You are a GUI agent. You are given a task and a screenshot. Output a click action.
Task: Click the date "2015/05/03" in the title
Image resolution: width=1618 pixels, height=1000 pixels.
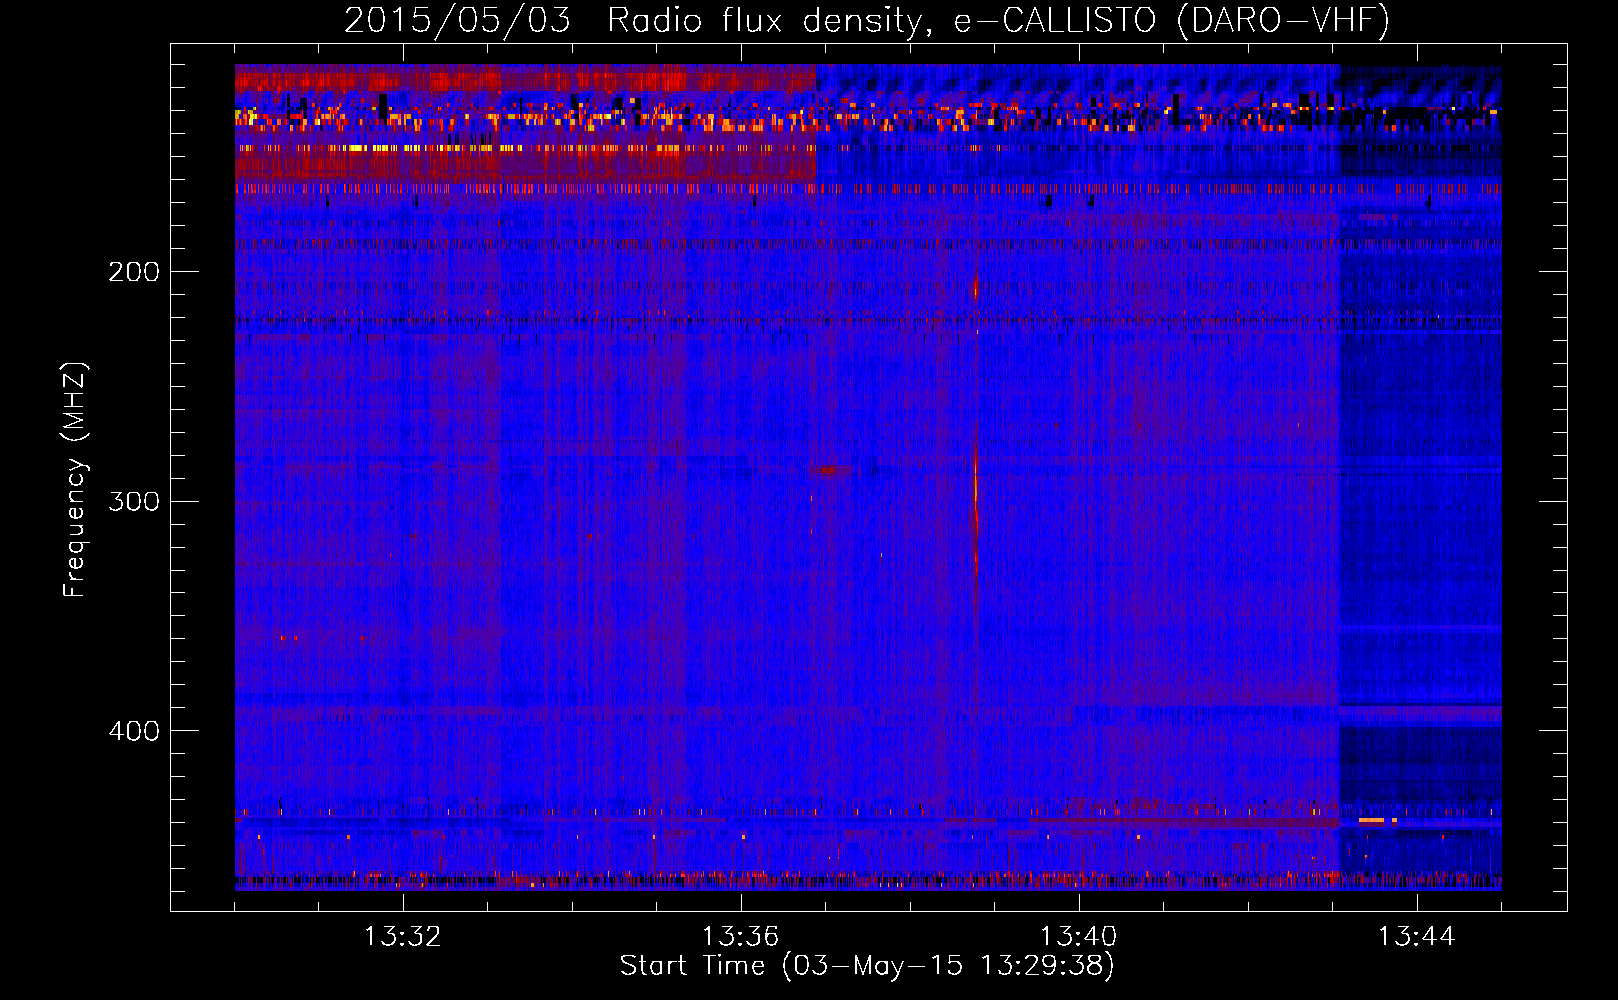click(x=457, y=20)
